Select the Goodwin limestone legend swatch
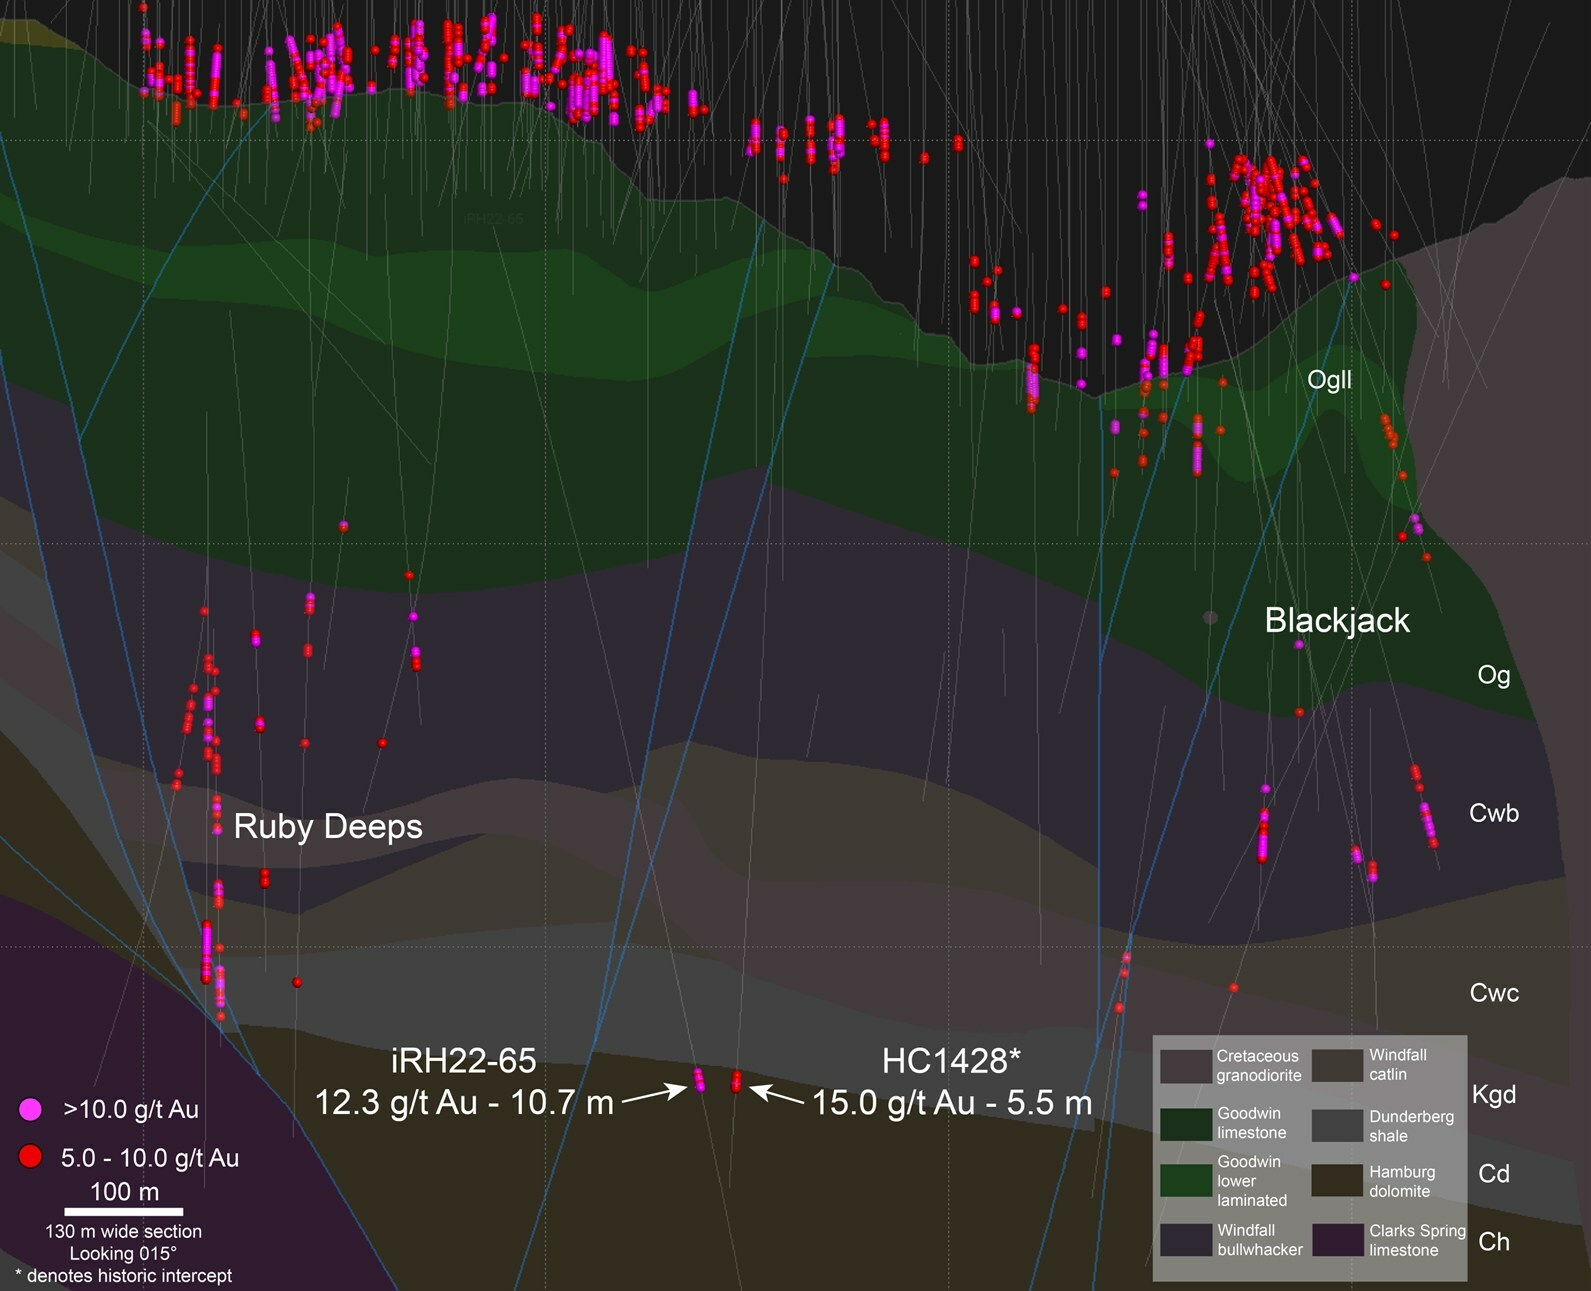Screen dimensions: 1591x1291 [1185, 1124]
